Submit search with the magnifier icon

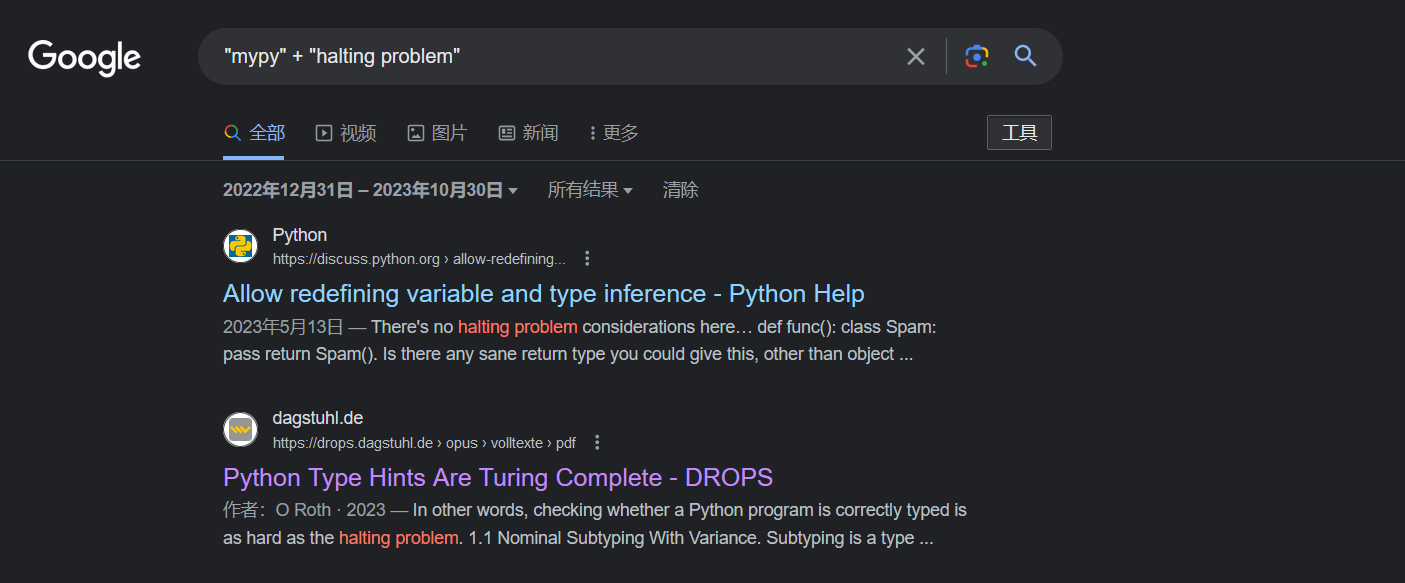[1025, 56]
